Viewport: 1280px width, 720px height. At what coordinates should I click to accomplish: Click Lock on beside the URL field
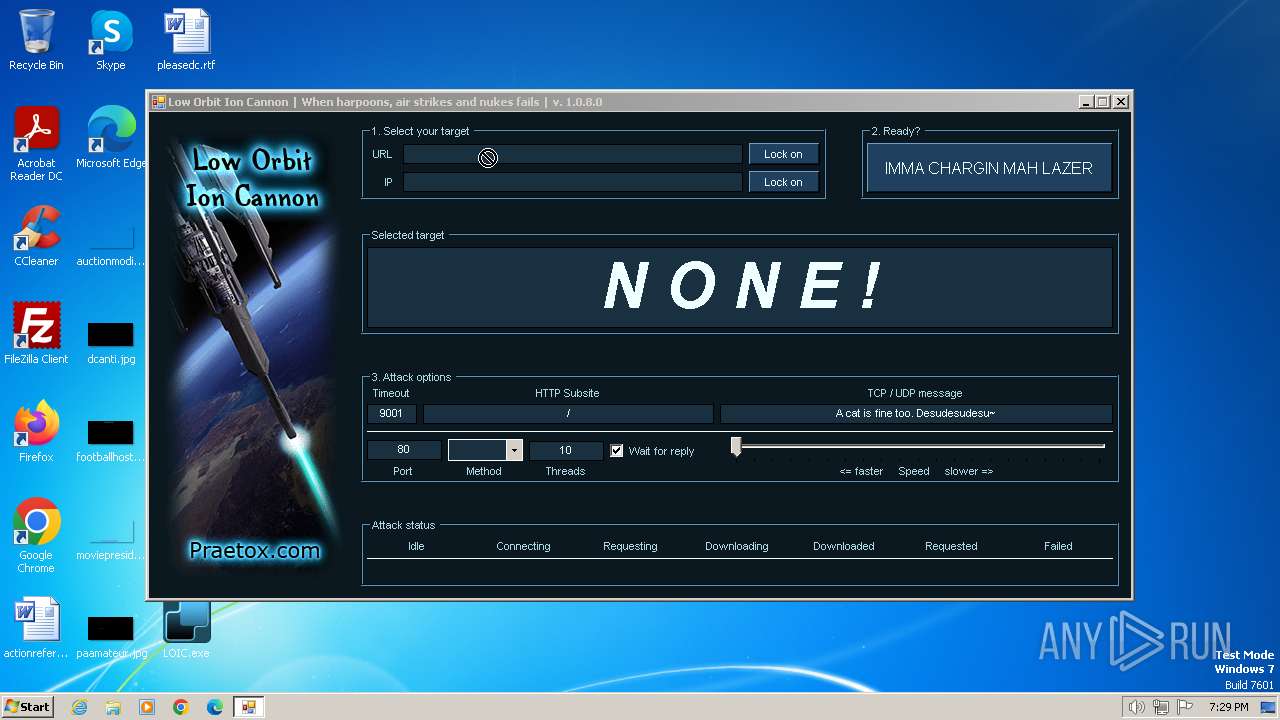pyautogui.click(x=783, y=154)
